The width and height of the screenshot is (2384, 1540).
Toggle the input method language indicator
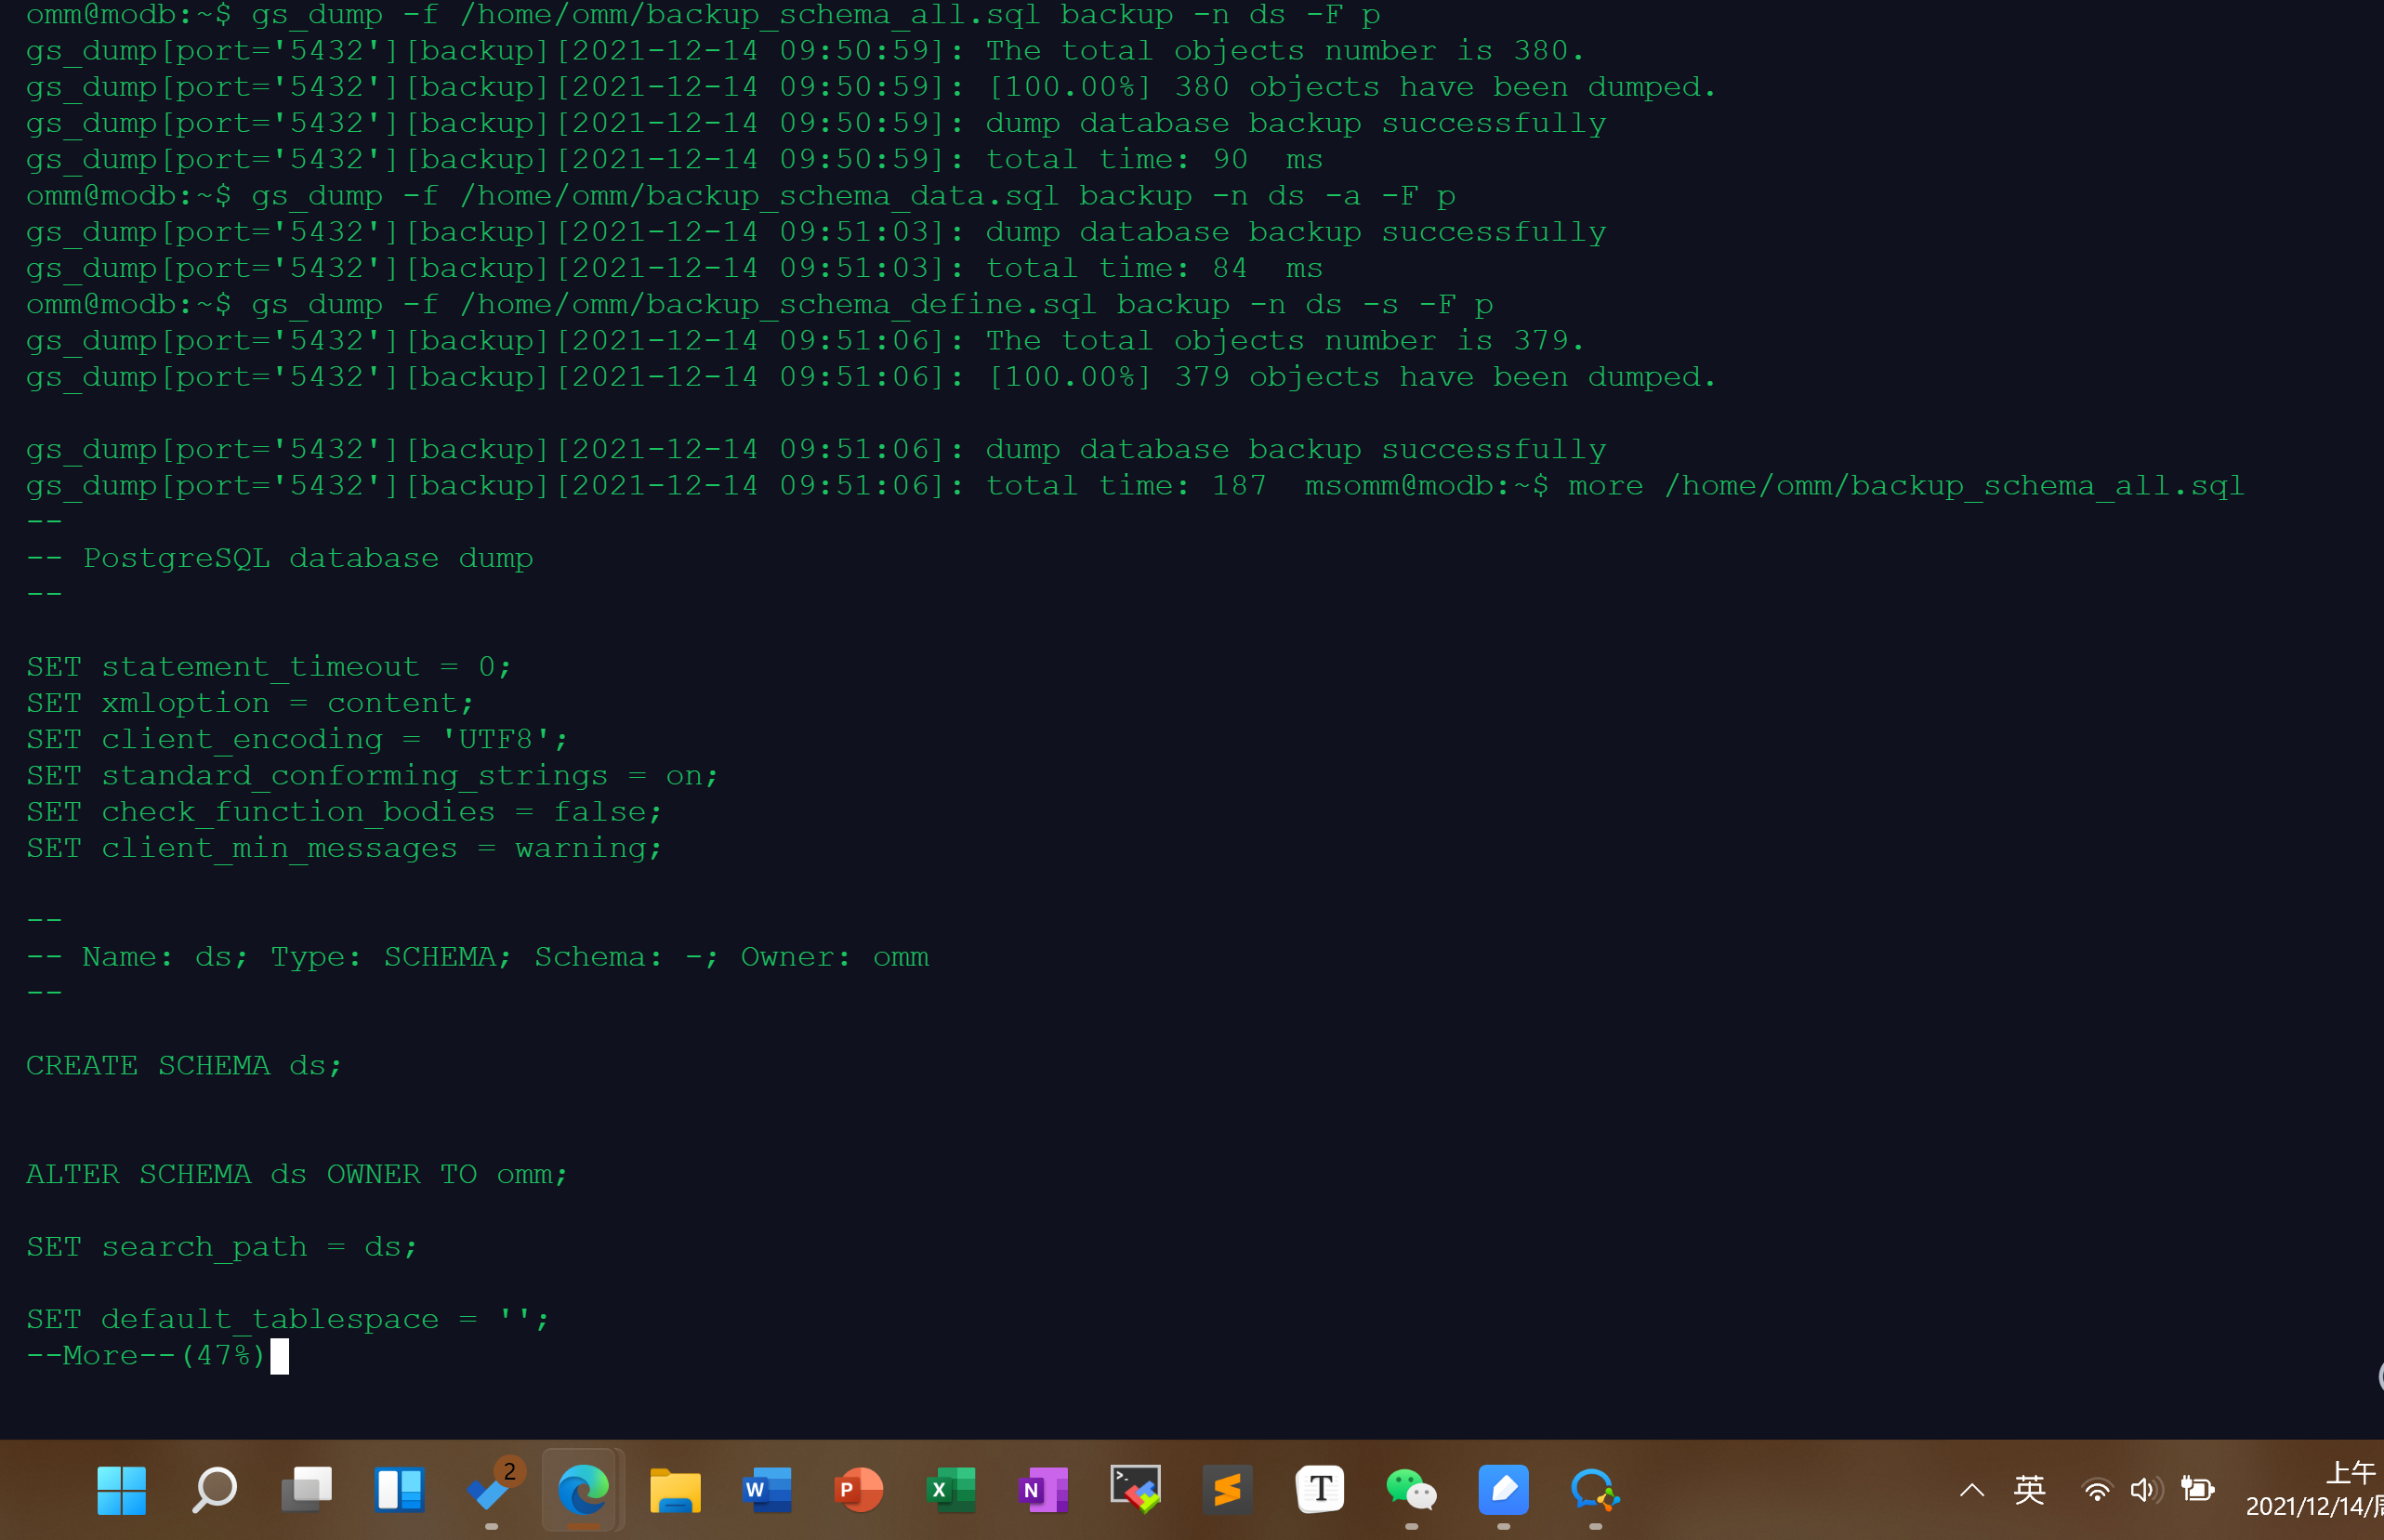coord(2029,1491)
